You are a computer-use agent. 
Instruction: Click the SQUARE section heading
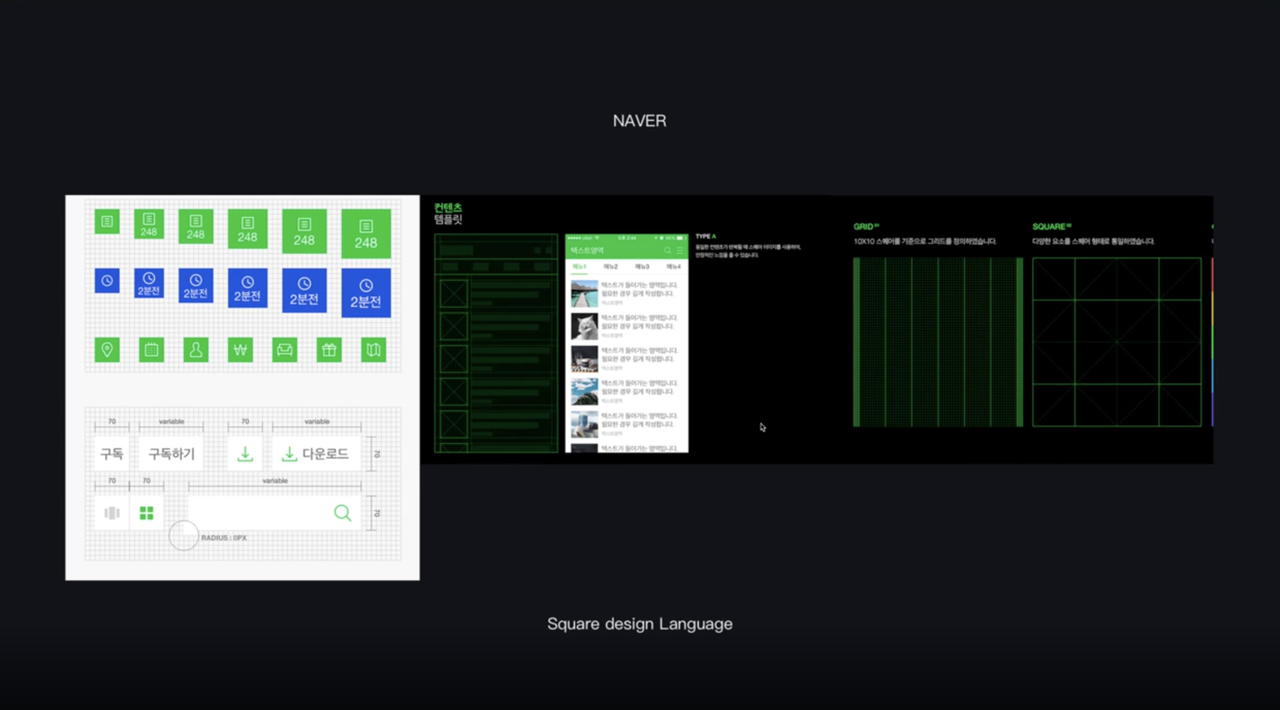point(1052,227)
